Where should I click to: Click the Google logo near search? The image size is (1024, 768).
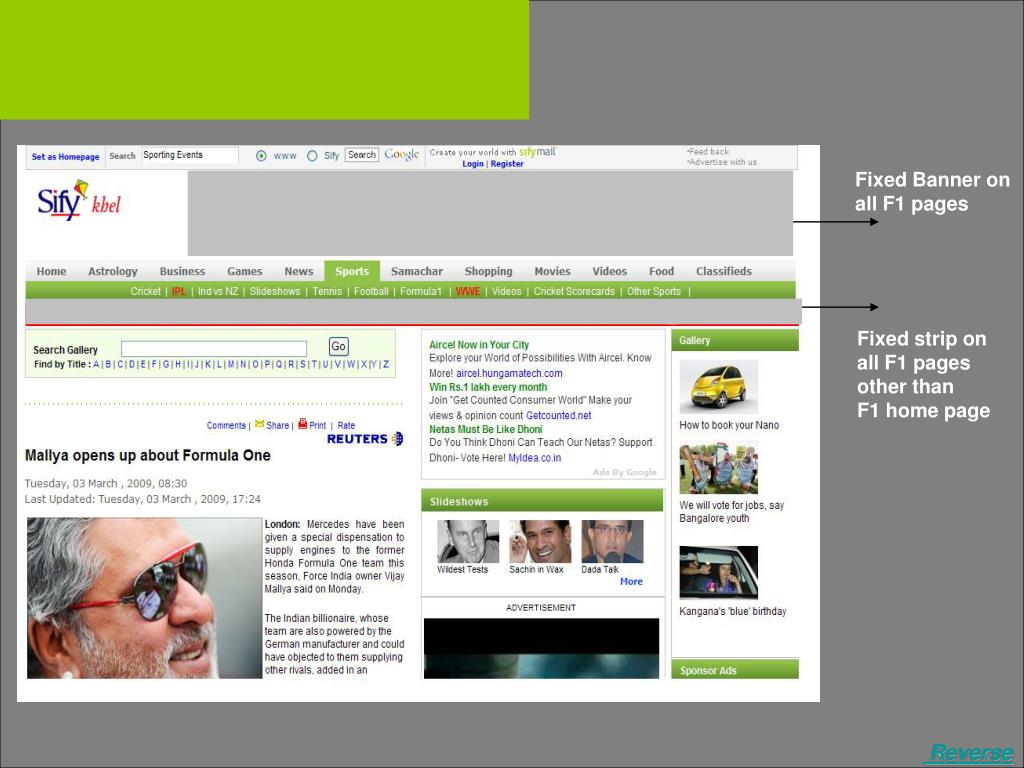pos(401,155)
